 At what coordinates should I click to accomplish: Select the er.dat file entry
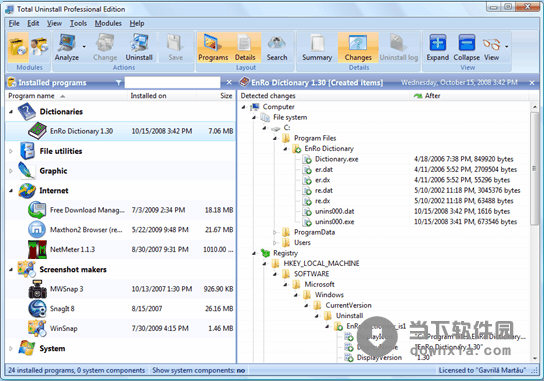[324, 170]
